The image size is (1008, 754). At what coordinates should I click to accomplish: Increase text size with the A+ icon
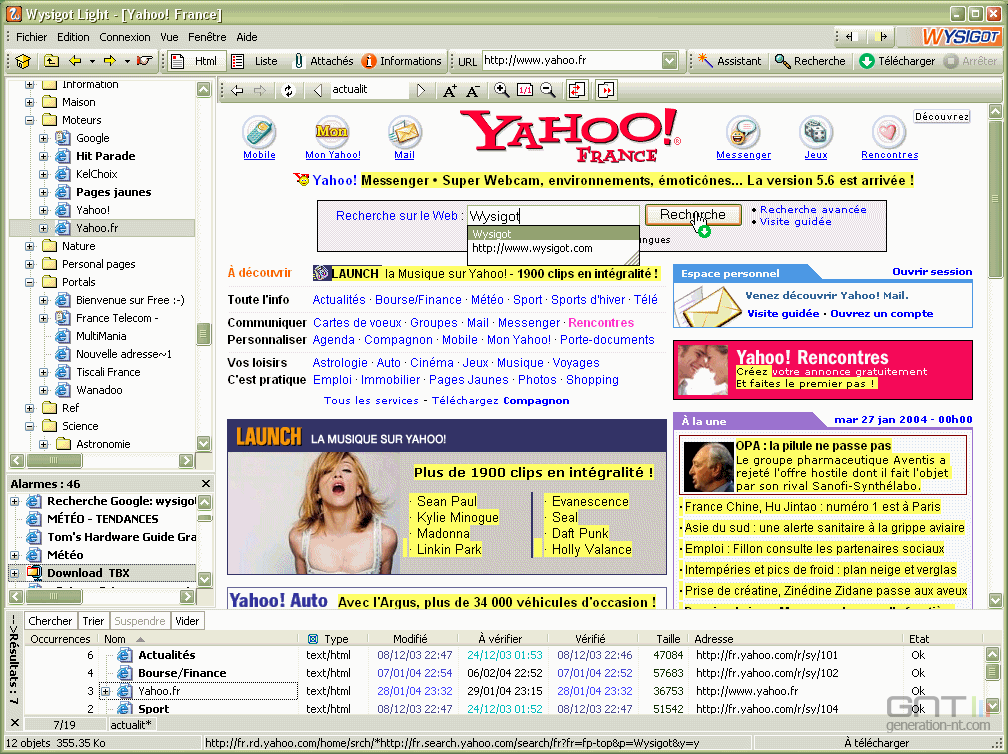(x=450, y=91)
